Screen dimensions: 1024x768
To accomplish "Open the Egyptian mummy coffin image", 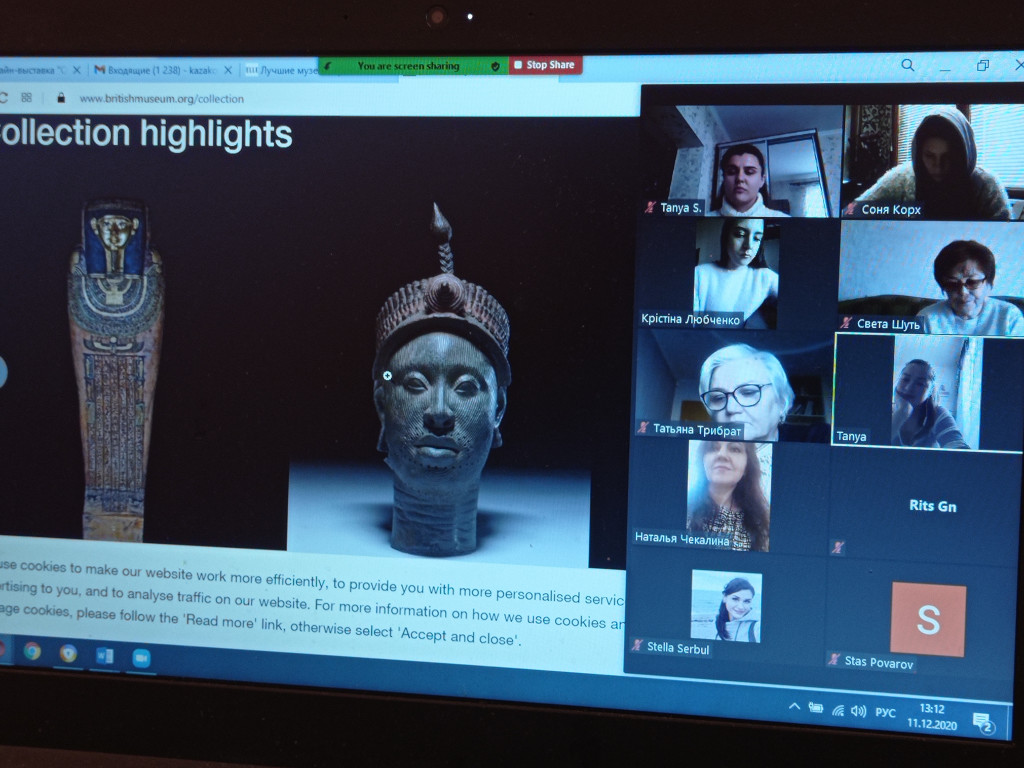I will coord(116,370).
